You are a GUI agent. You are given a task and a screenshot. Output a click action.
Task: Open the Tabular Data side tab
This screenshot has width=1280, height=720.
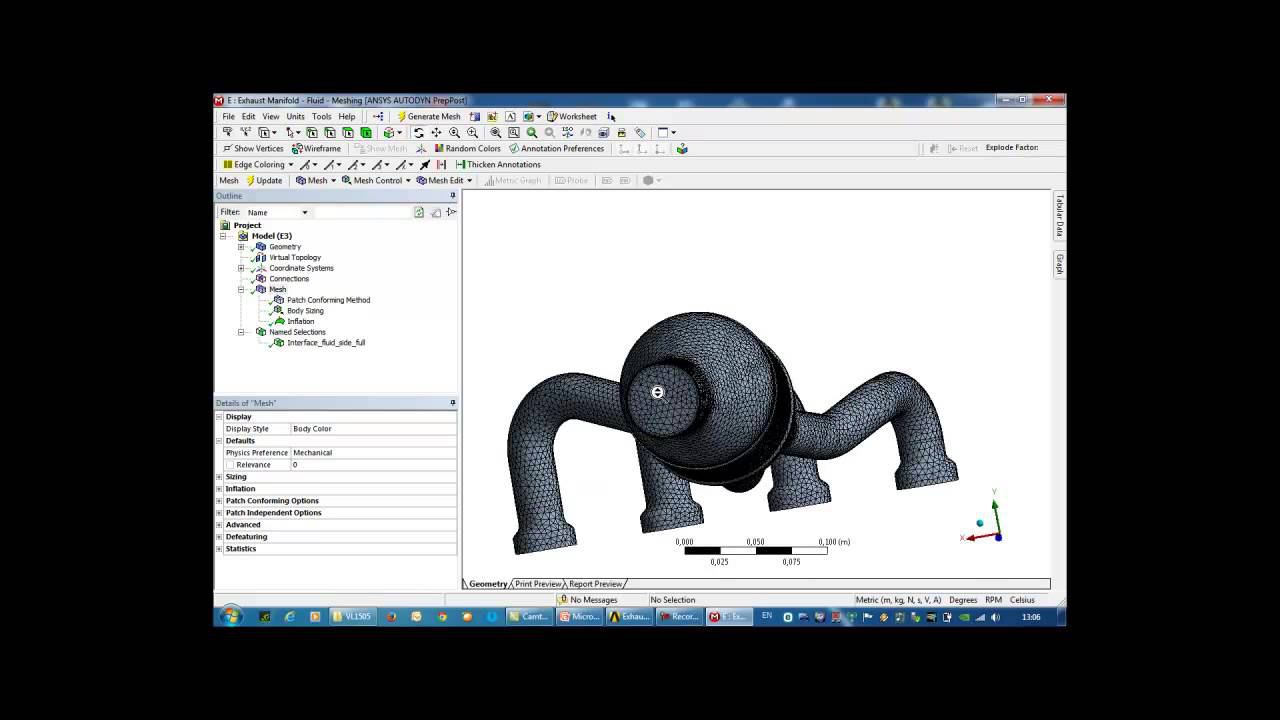point(1059,217)
